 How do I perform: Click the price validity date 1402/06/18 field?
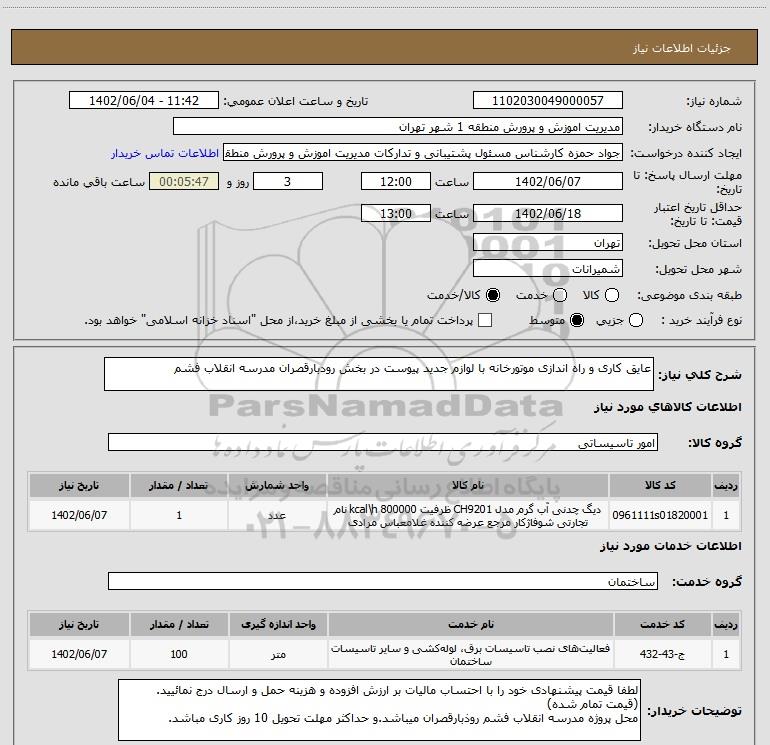point(548,213)
